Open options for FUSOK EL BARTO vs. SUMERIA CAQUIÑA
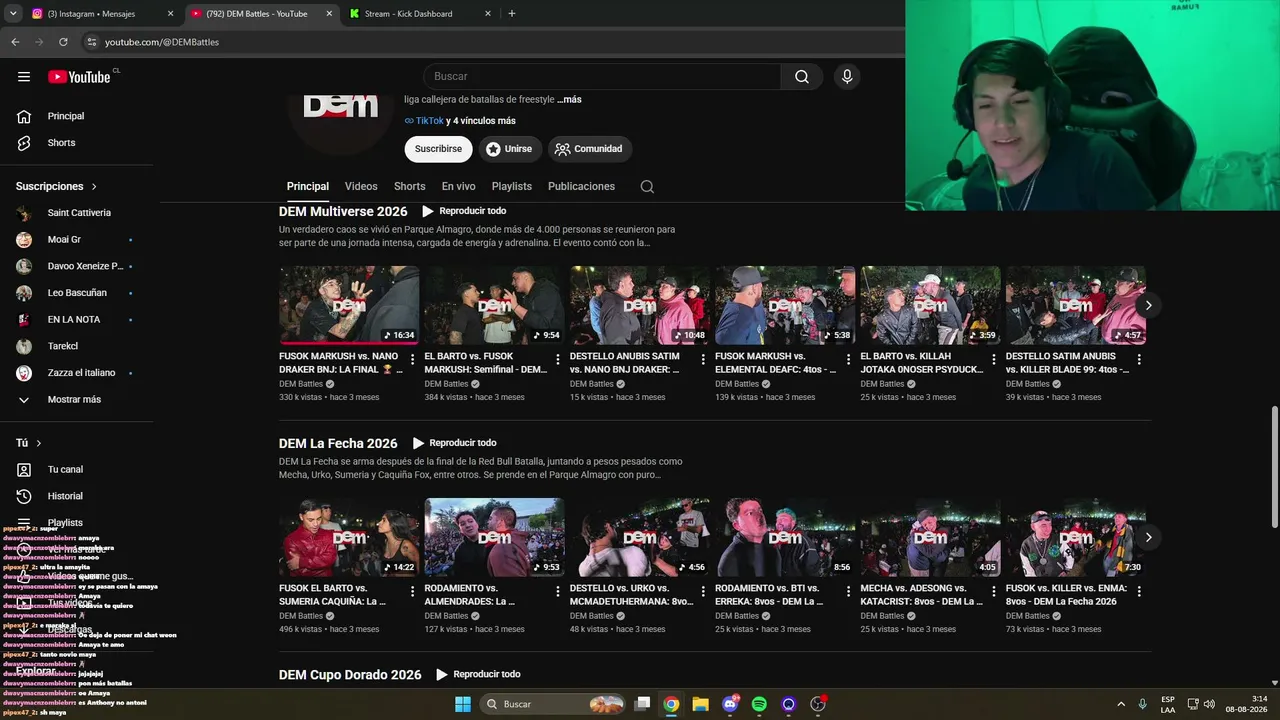1280x720 pixels. click(x=412, y=592)
